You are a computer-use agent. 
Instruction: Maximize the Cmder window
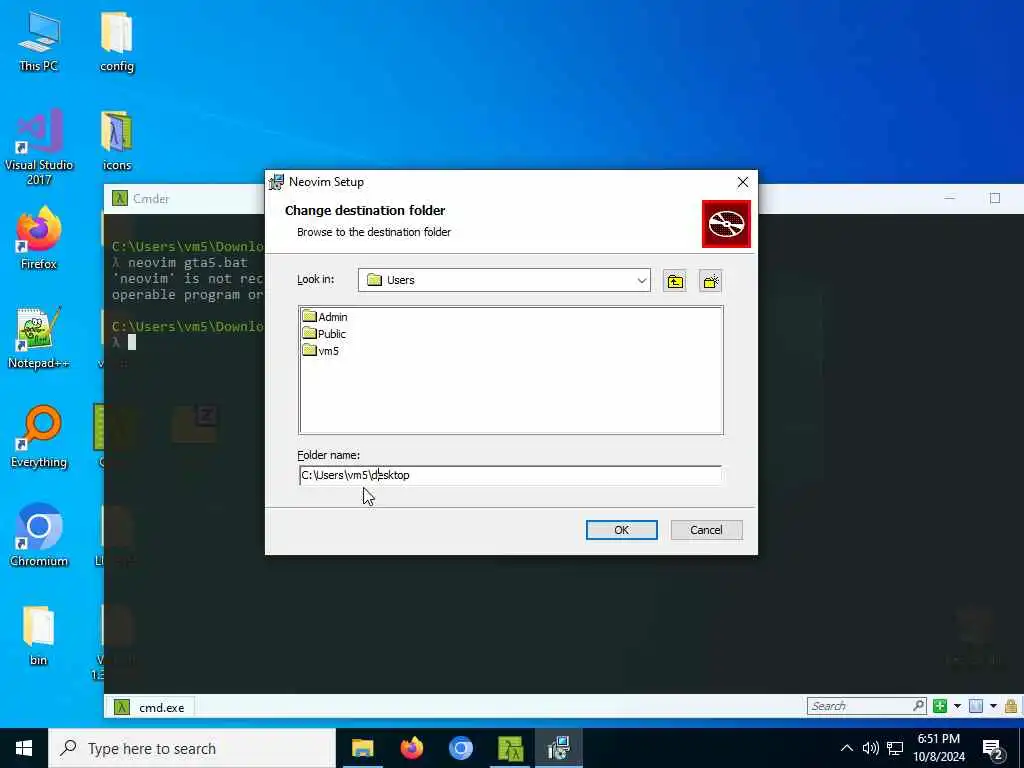(x=995, y=199)
